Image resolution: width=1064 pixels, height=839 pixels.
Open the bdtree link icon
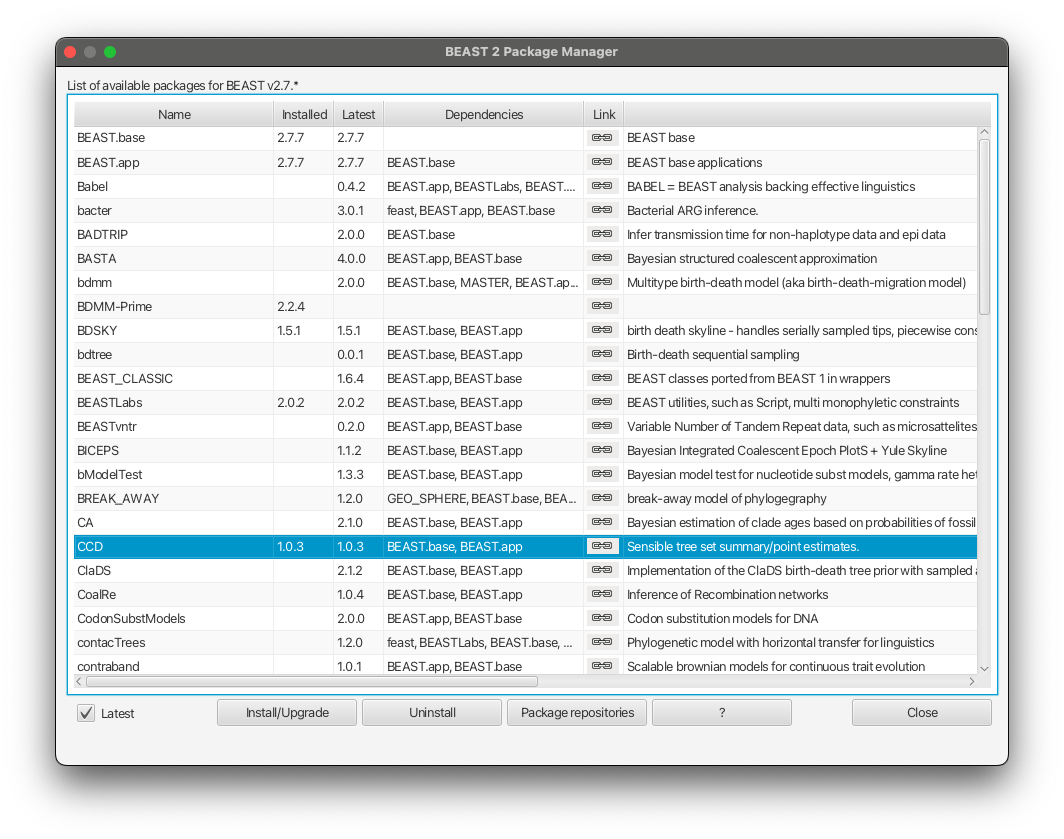pyautogui.click(x=602, y=354)
